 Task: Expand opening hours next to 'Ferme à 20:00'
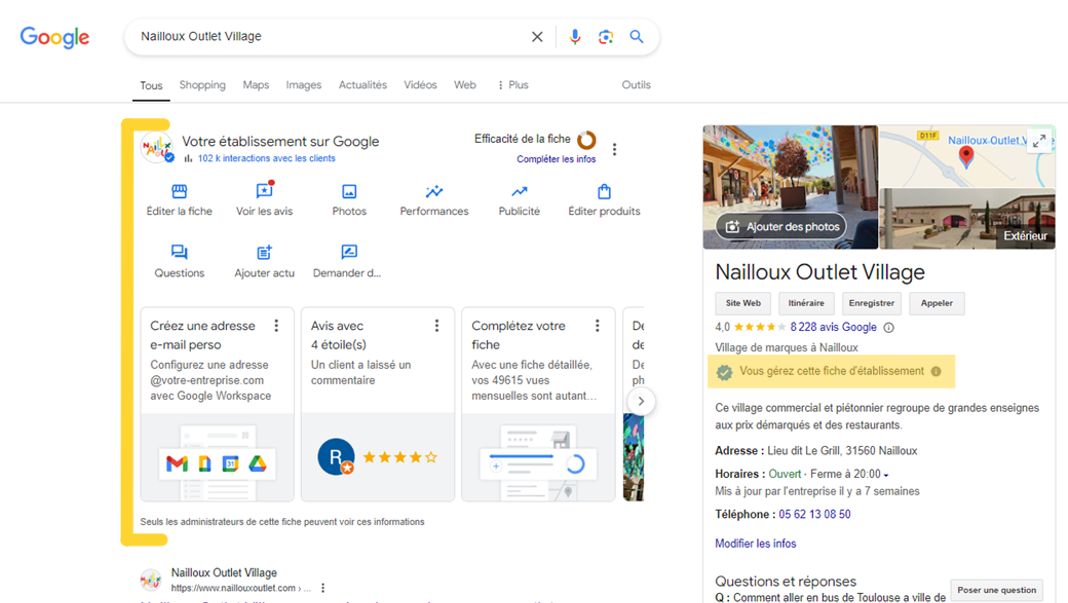click(x=886, y=475)
